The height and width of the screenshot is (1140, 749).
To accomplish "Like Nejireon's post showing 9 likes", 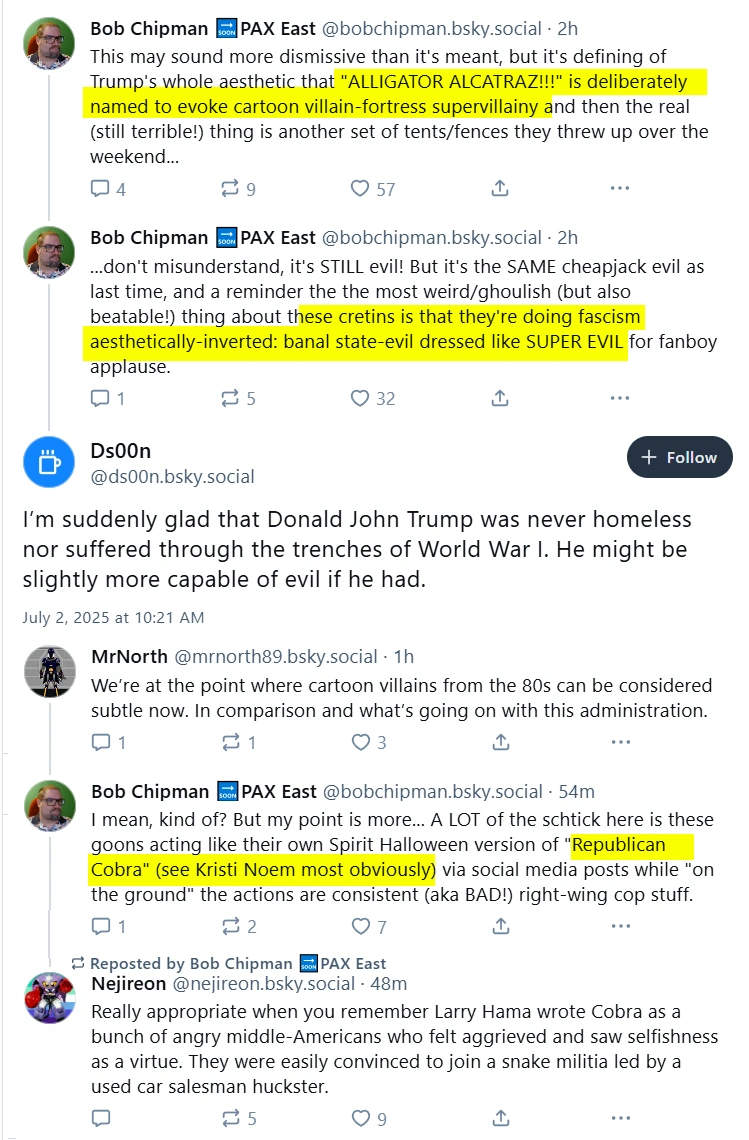I will [x=369, y=1118].
